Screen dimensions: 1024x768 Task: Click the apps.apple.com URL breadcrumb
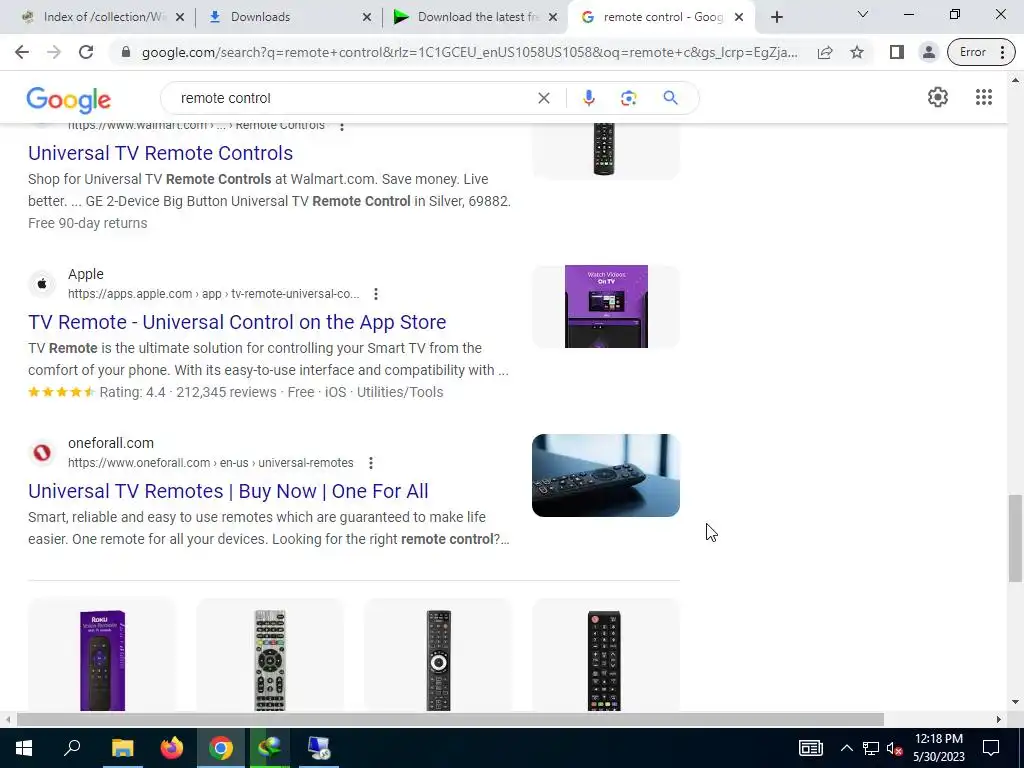click(214, 294)
